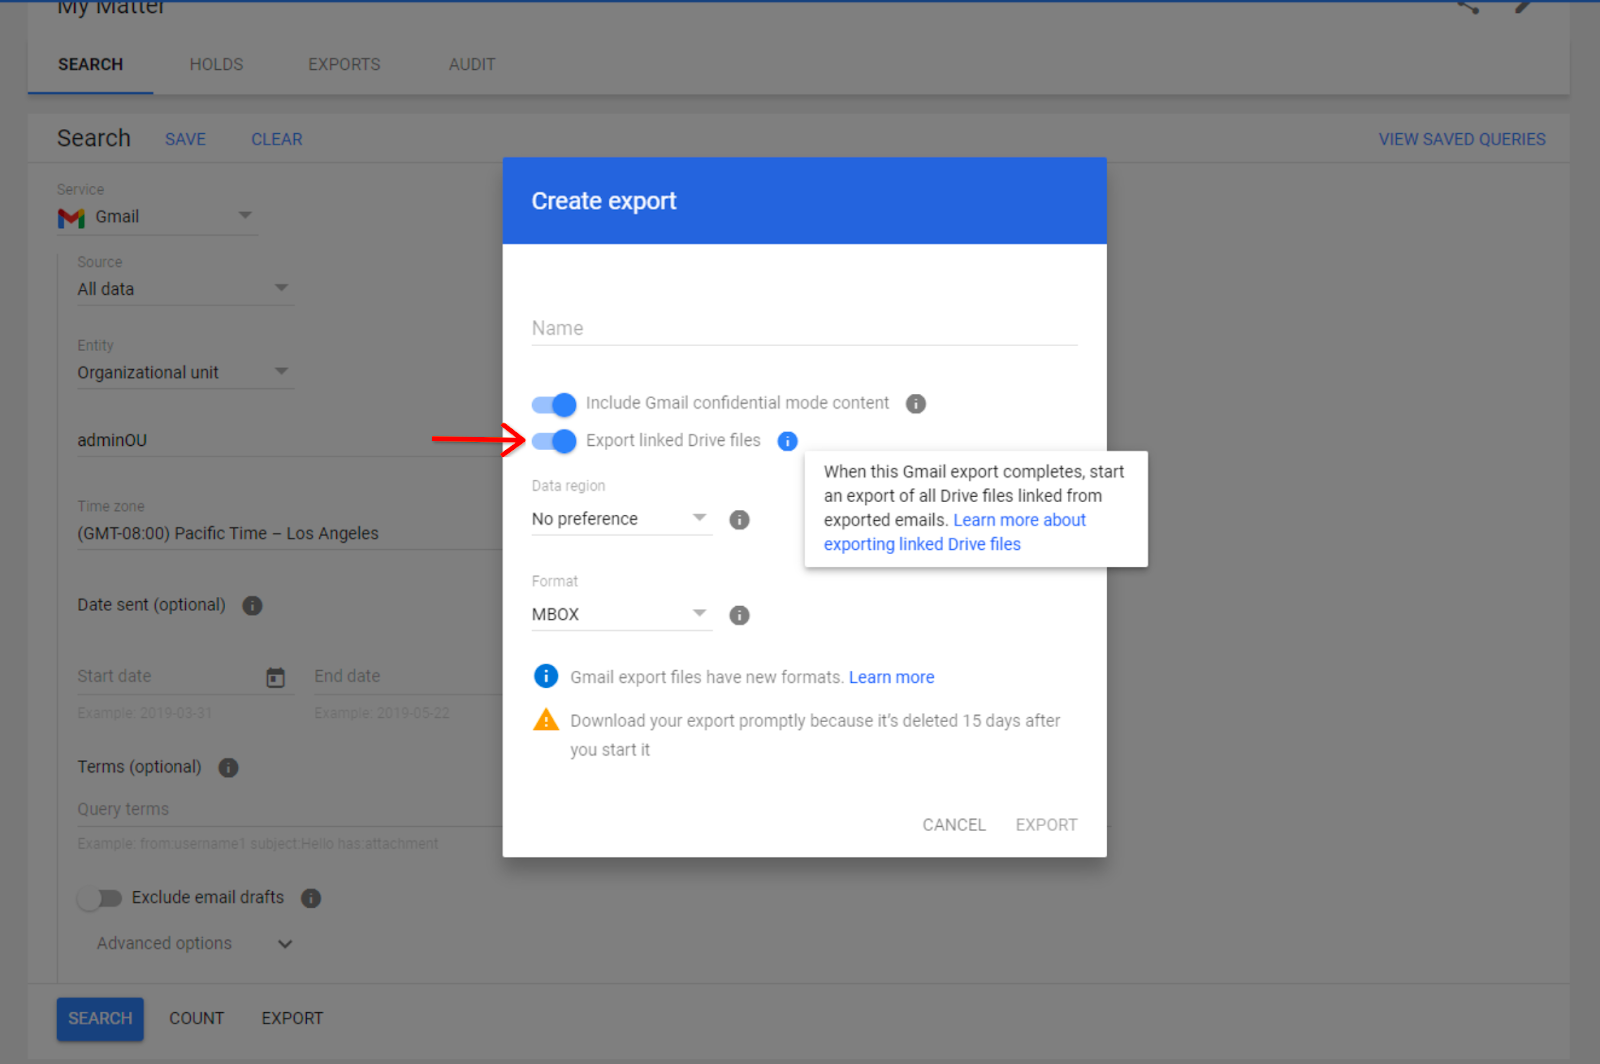Switch to the Holds tab
The width and height of the screenshot is (1600, 1064).
point(216,64)
